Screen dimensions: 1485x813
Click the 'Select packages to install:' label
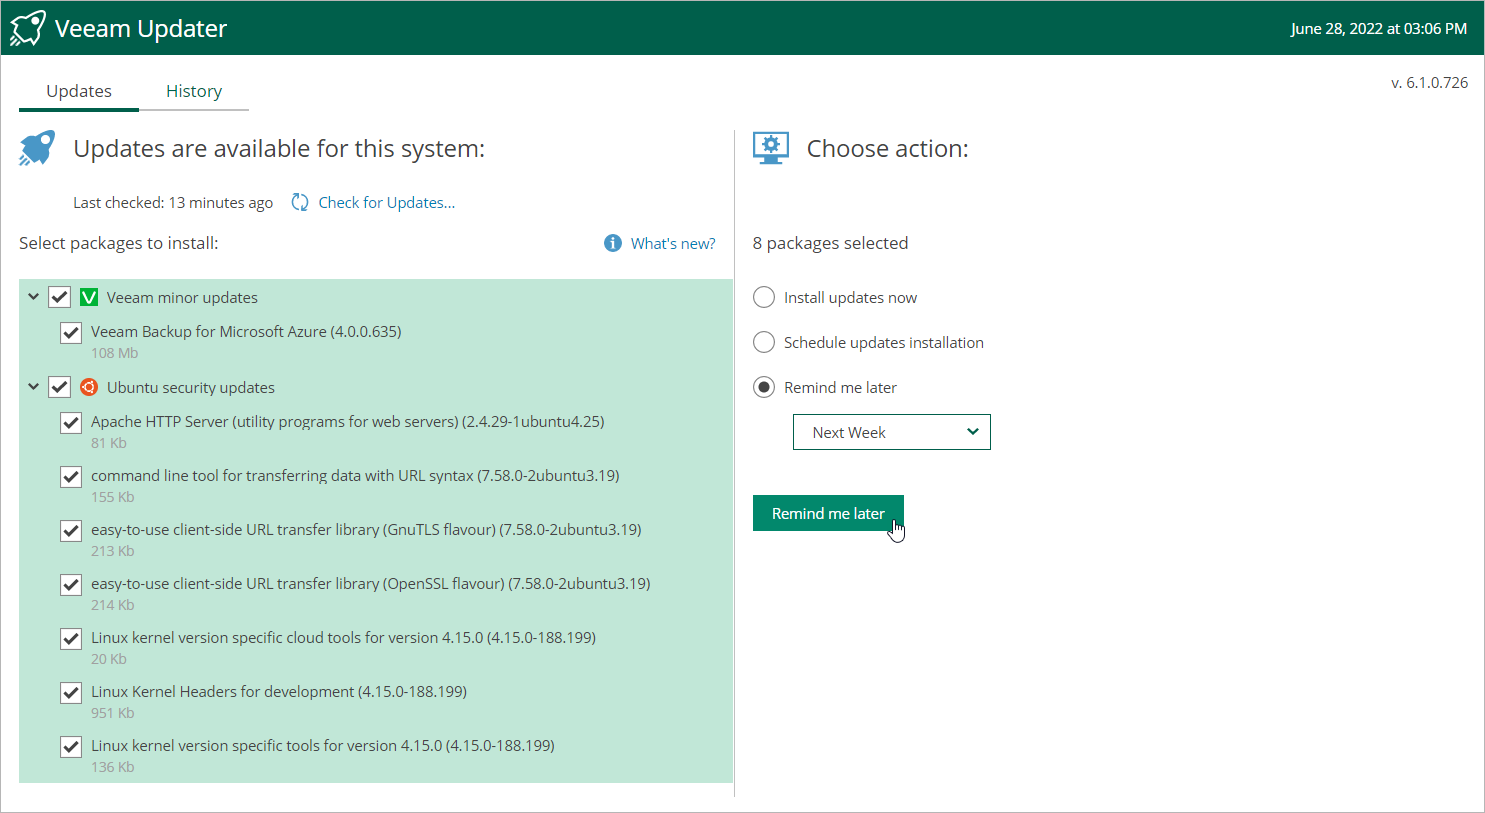coord(119,243)
